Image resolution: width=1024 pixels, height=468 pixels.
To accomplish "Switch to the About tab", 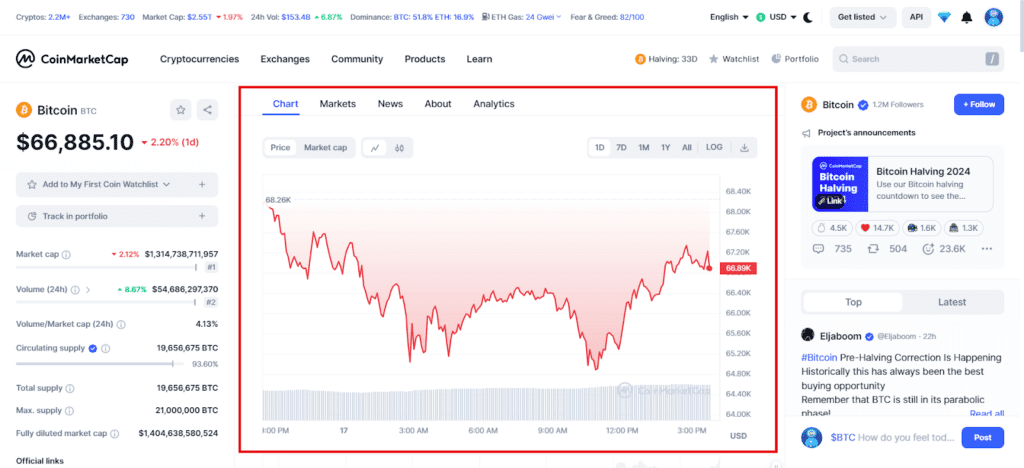I will [438, 104].
